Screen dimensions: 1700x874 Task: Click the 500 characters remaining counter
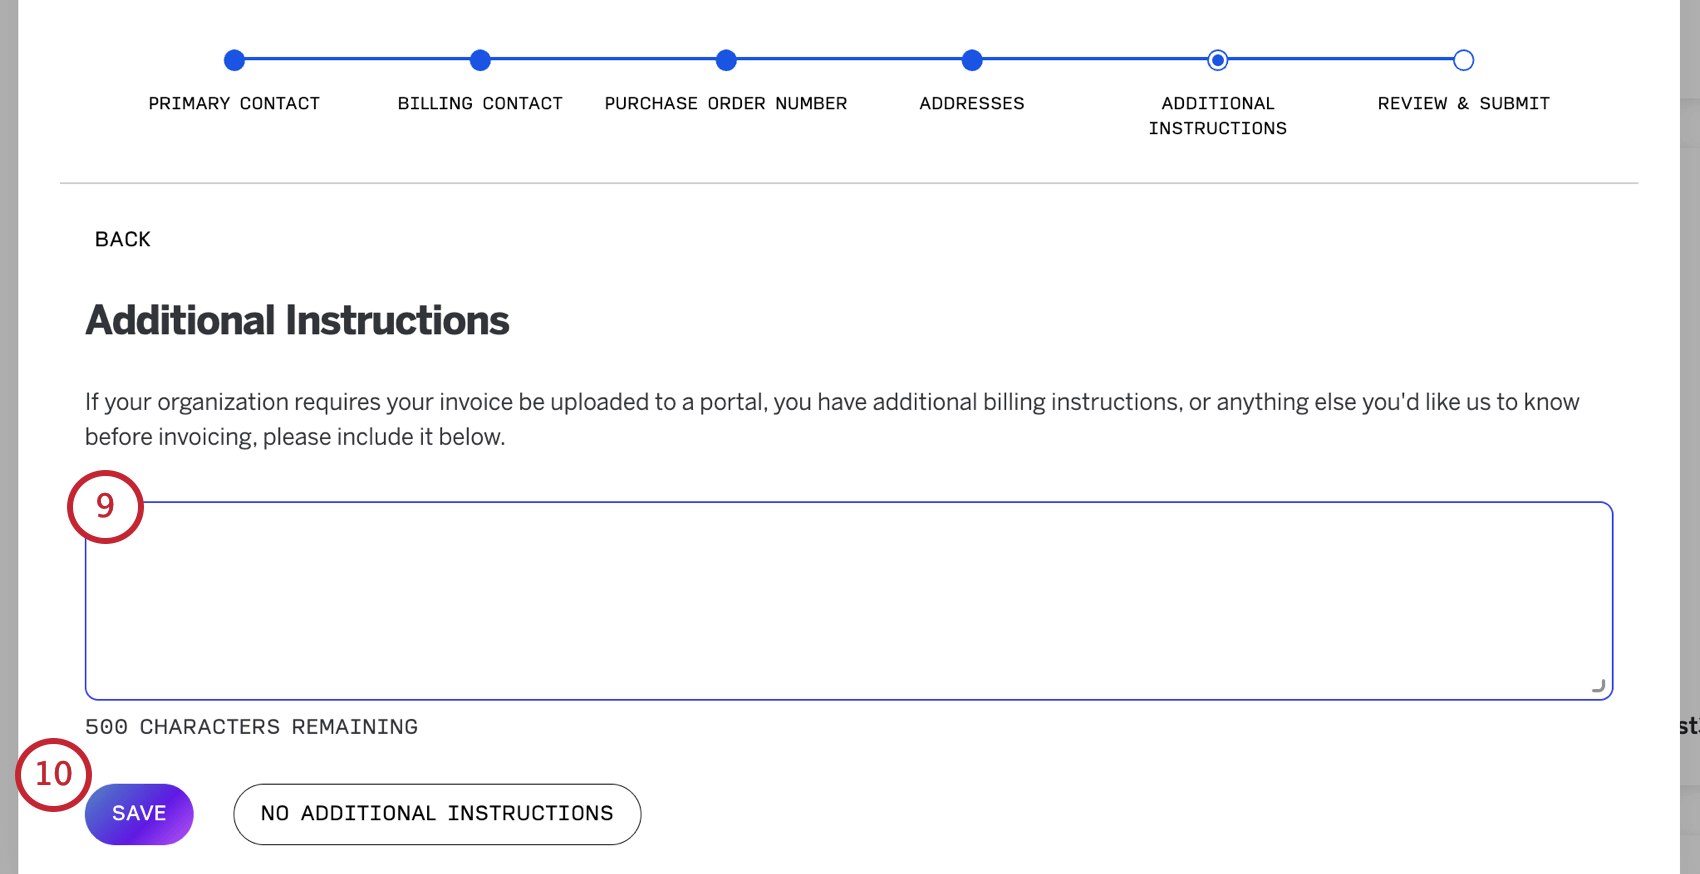251,727
